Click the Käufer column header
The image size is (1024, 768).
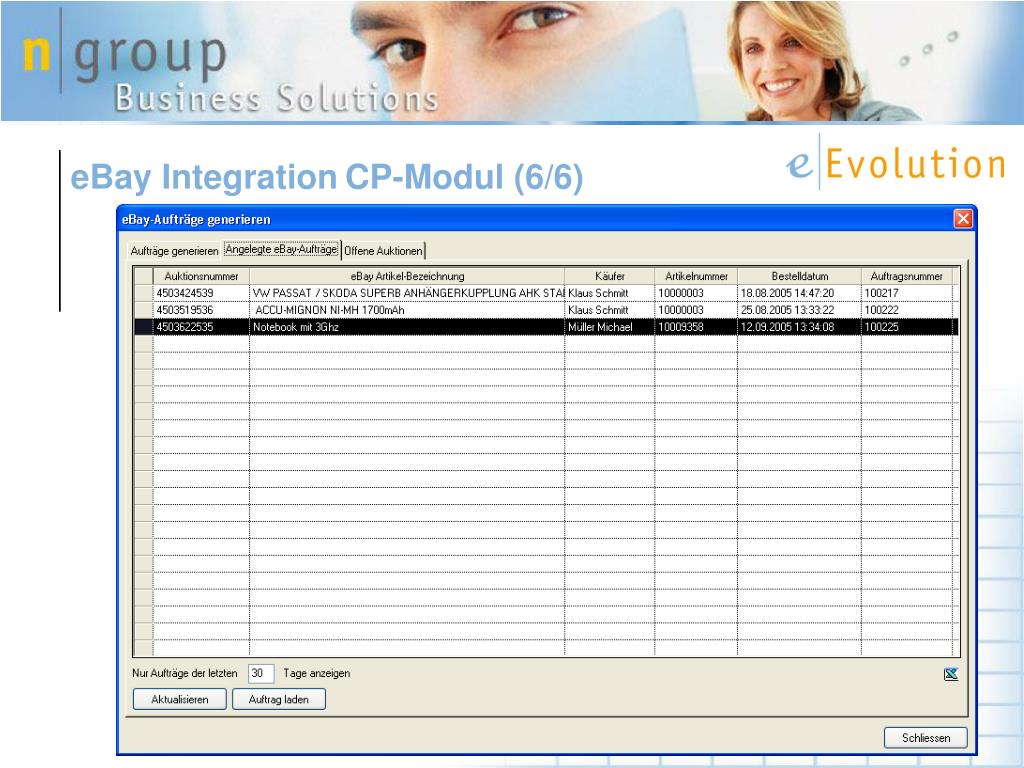(609, 276)
